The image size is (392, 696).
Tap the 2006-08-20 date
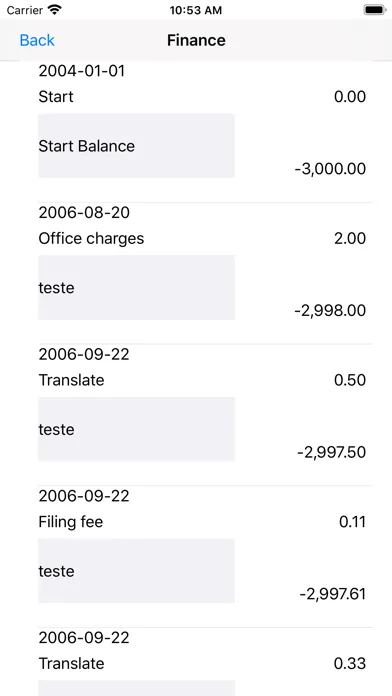pyautogui.click(x=84, y=213)
